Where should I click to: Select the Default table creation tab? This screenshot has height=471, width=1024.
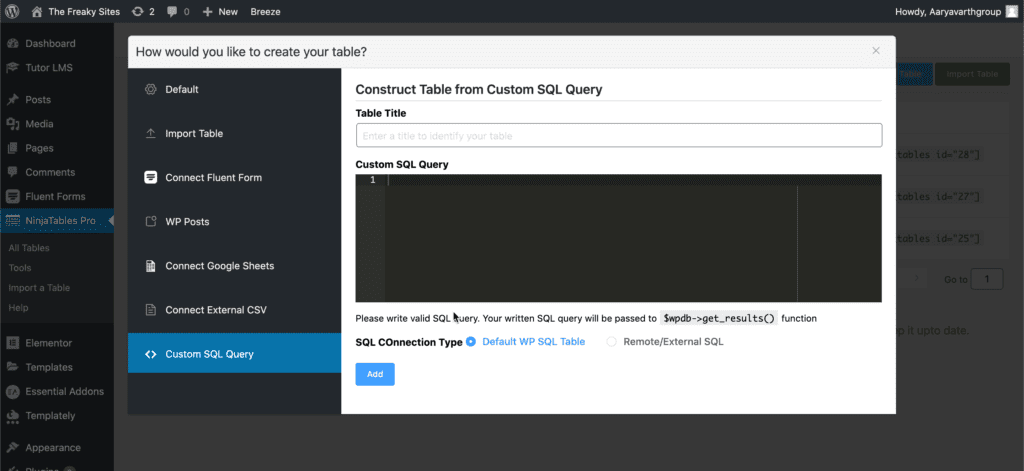tap(234, 89)
